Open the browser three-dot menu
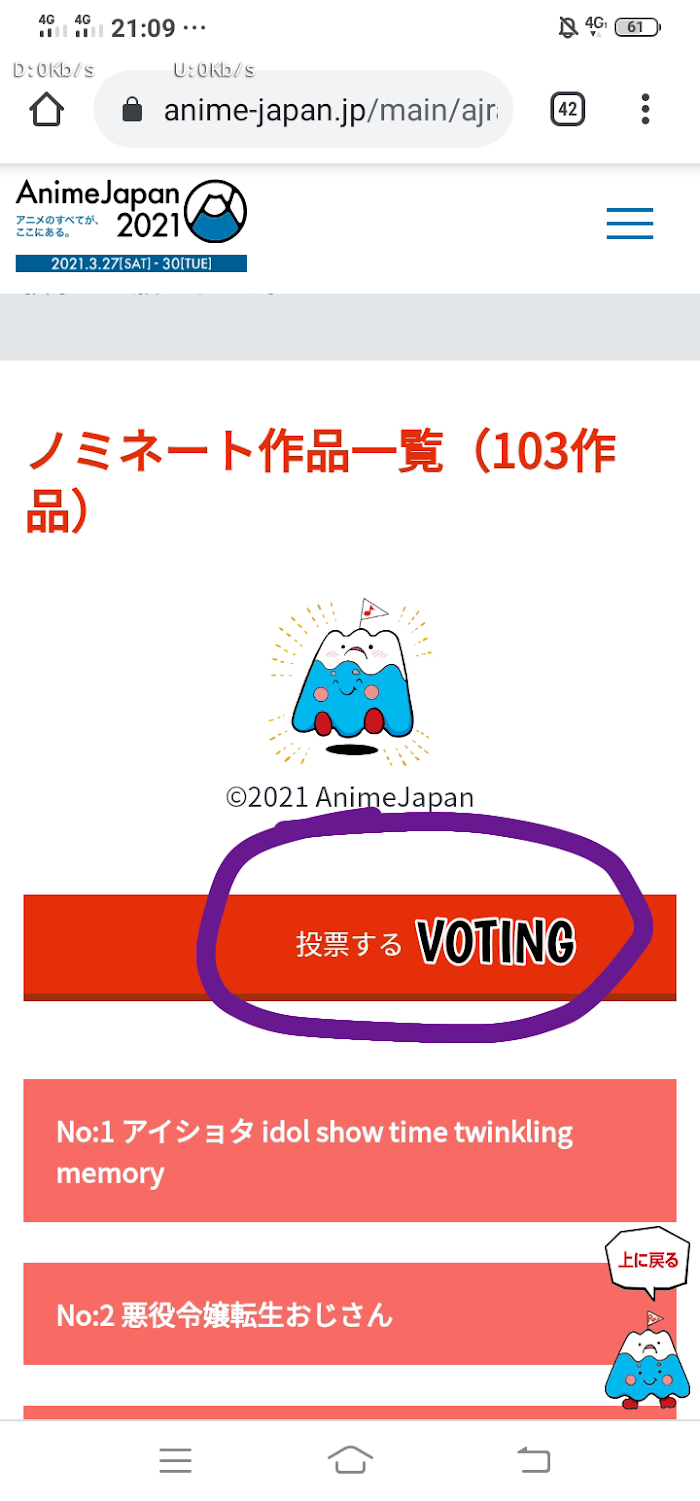This screenshot has width=700, height=1501. point(646,109)
